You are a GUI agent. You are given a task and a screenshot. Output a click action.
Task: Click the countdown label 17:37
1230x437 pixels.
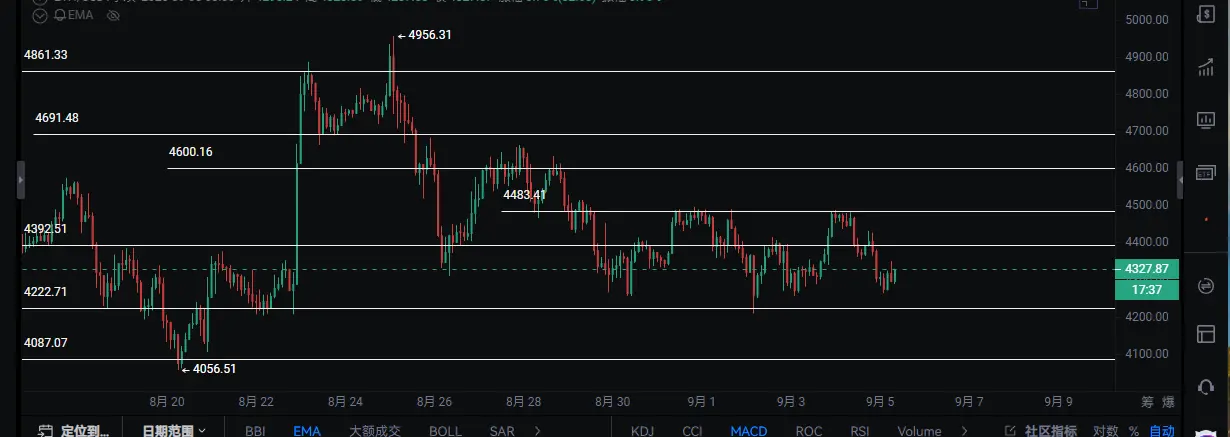click(1146, 289)
